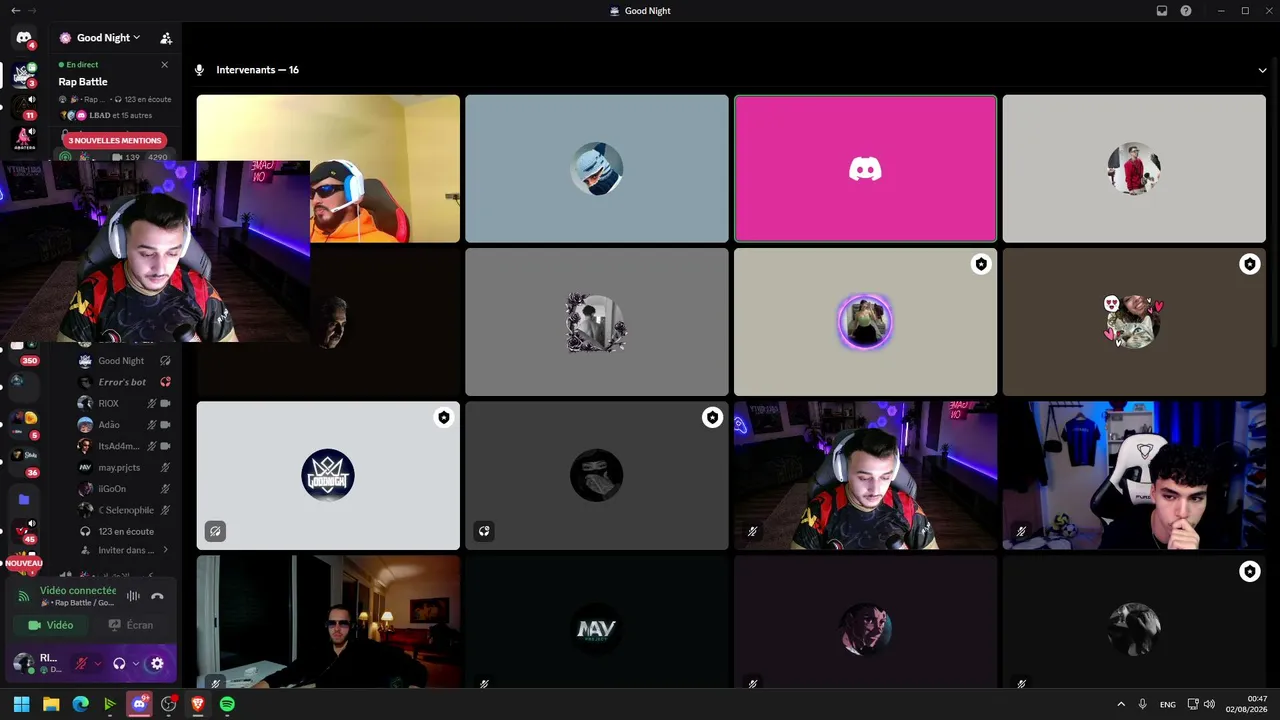Select may.prjcts in the speaker list
Viewport: 1280px width, 720px height.
pos(124,467)
